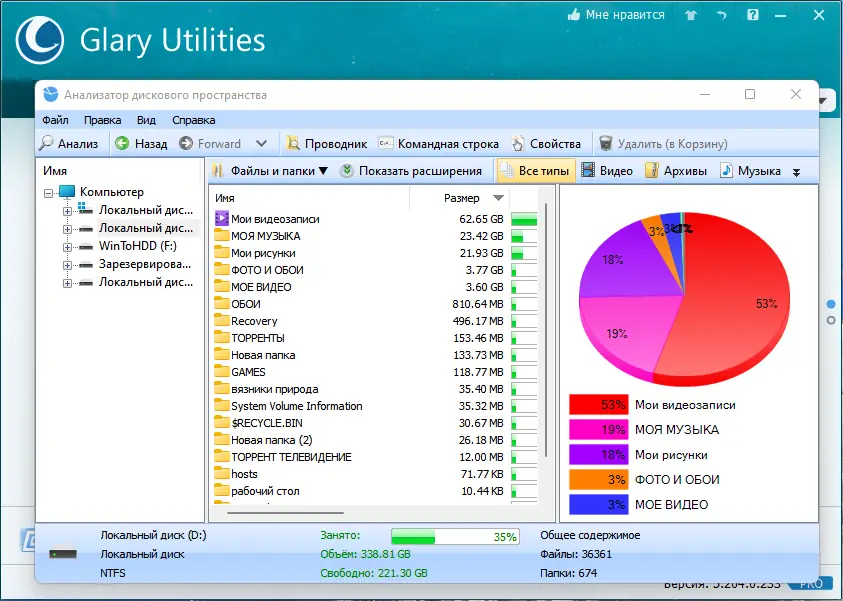The image size is (843, 601).
Task: Toggle Показать расширения
Action: [x=411, y=171]
